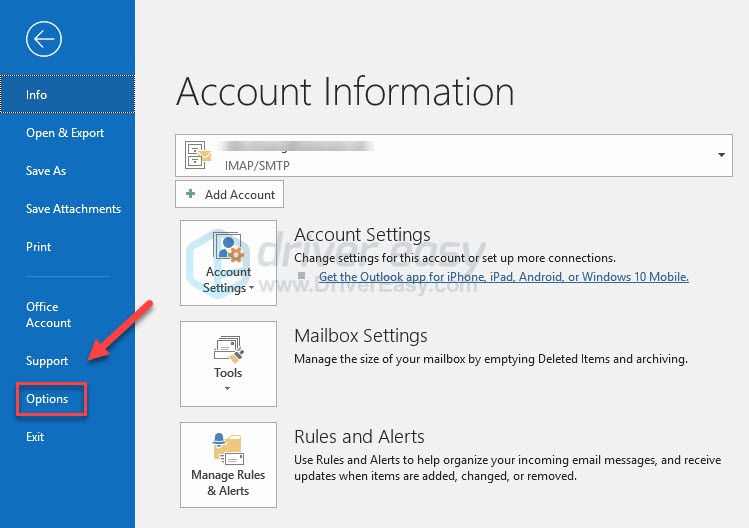Select Open & Export in sidebar
Viewport: 749px width, 528px height.
pyautogui.click(x=65, y=133)
